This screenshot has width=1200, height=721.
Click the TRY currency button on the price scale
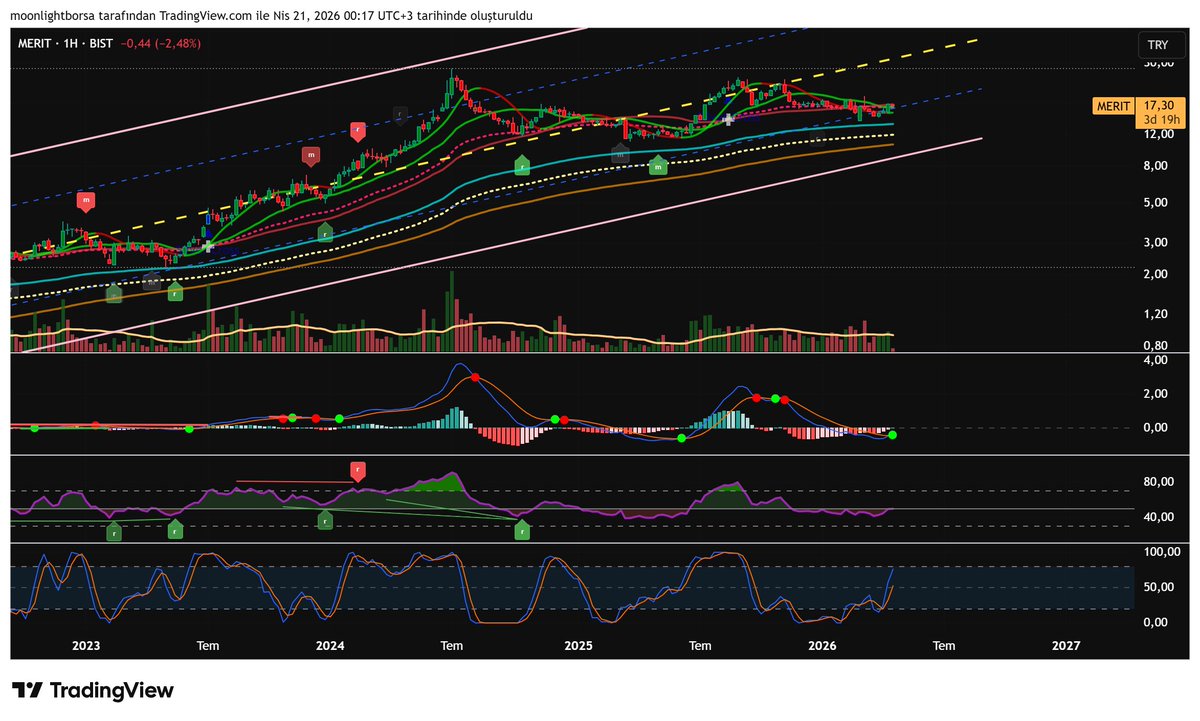[x=1159, y=44]
